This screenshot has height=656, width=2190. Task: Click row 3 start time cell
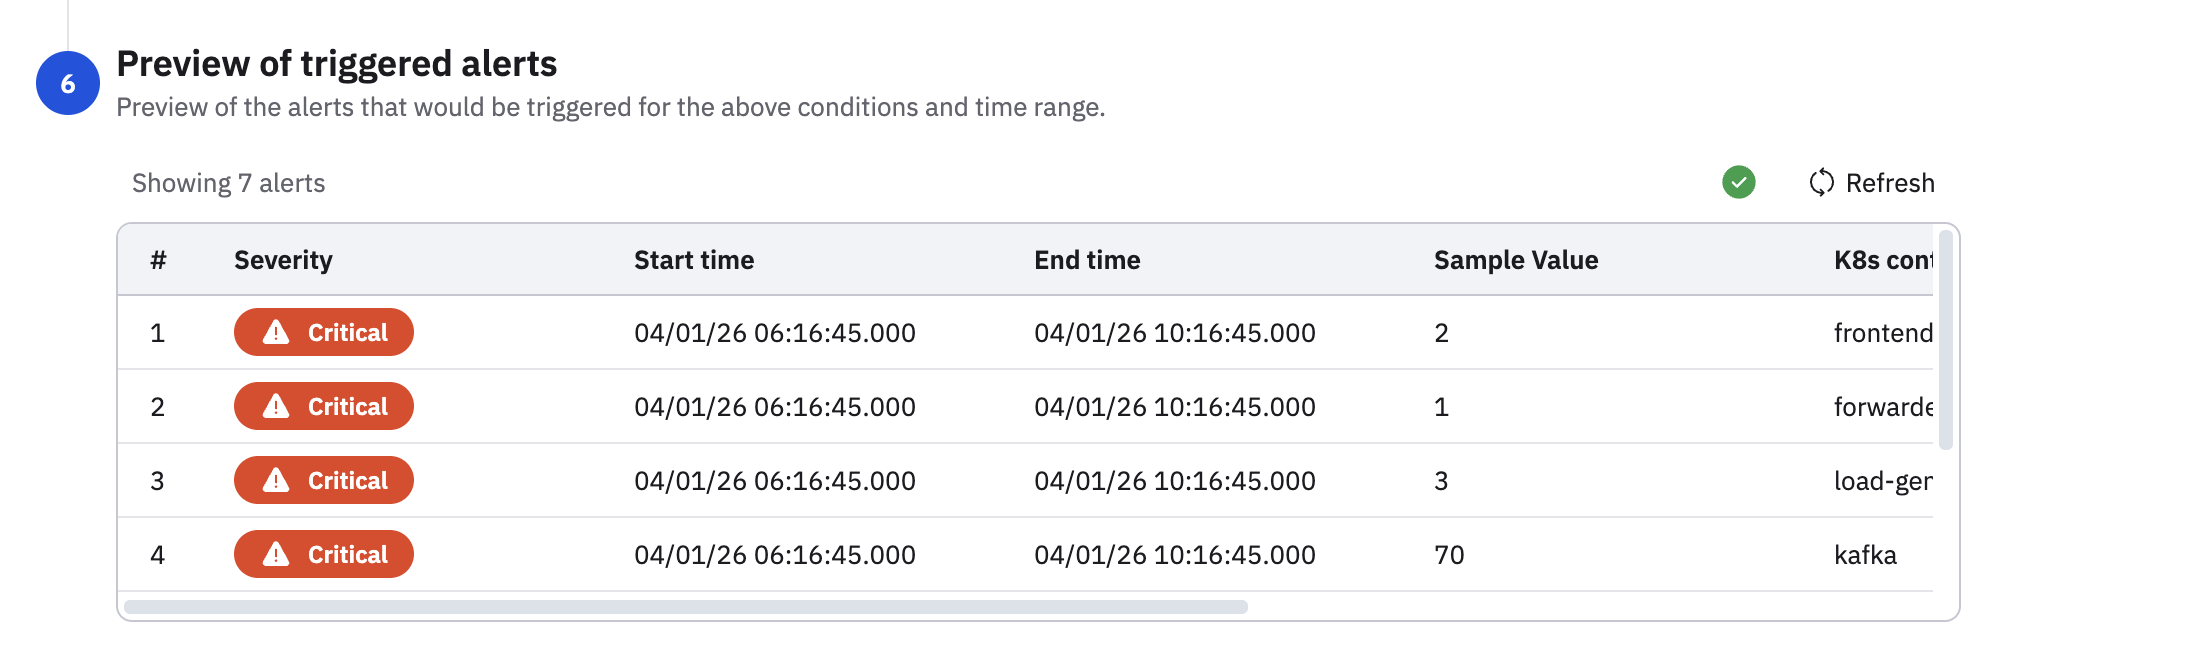click(x=775, y=480)
